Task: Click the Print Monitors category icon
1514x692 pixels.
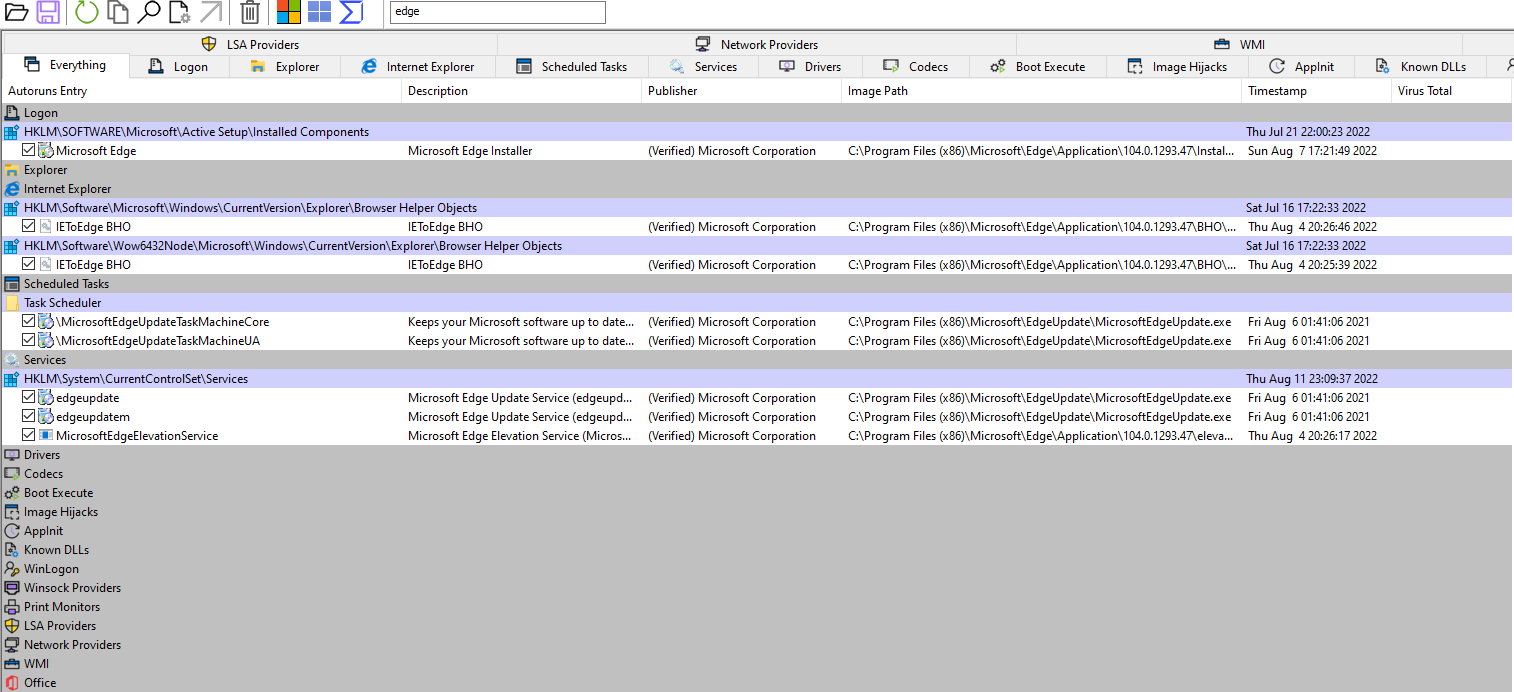Action: (12, 607)
